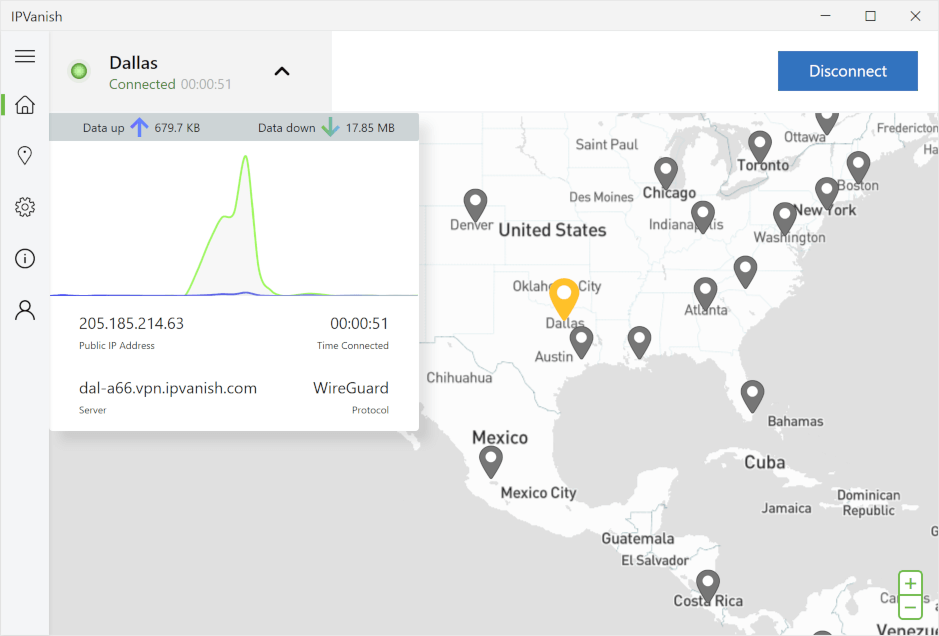
Task: Click the Server label under hostname
Action: 92,410
